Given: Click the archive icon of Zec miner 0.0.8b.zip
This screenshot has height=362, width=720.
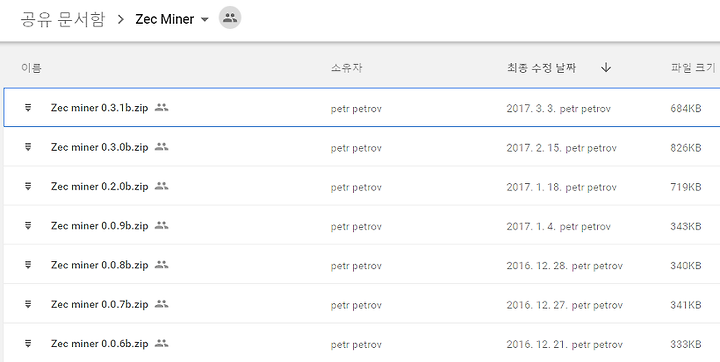Looking at the screenshot, I should 28,265.
